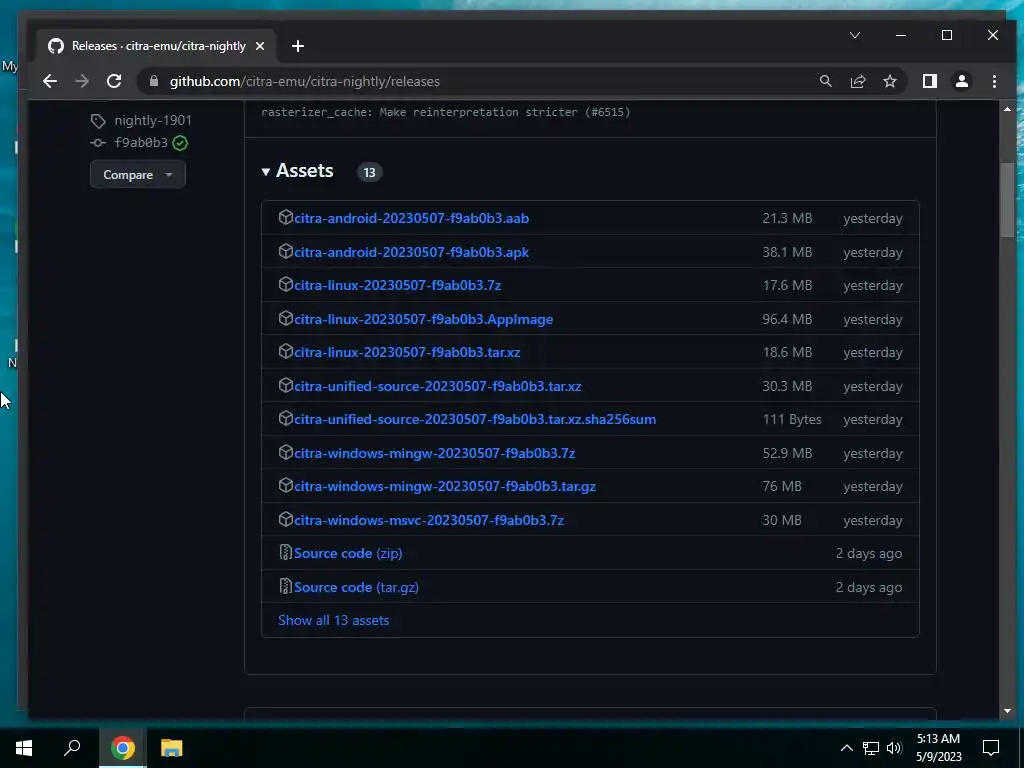Click the network icon in system tray
The width and height of the screenshot is (1024, 768).
[871, 748]
